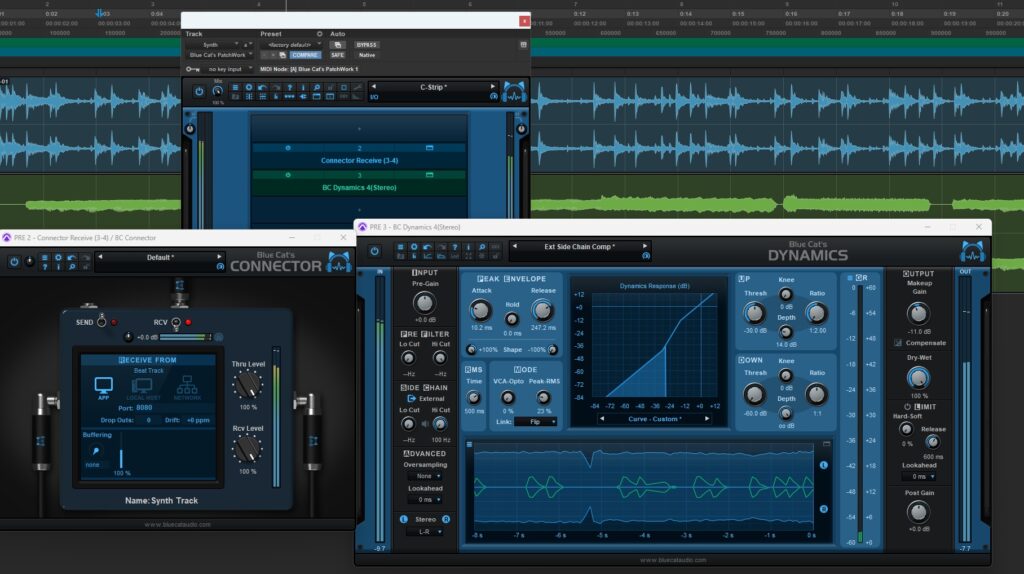Open Dynamics plugin menu icon
Image resolution: width=1024 pixels, height=574 pixels.
coord(400,247)
